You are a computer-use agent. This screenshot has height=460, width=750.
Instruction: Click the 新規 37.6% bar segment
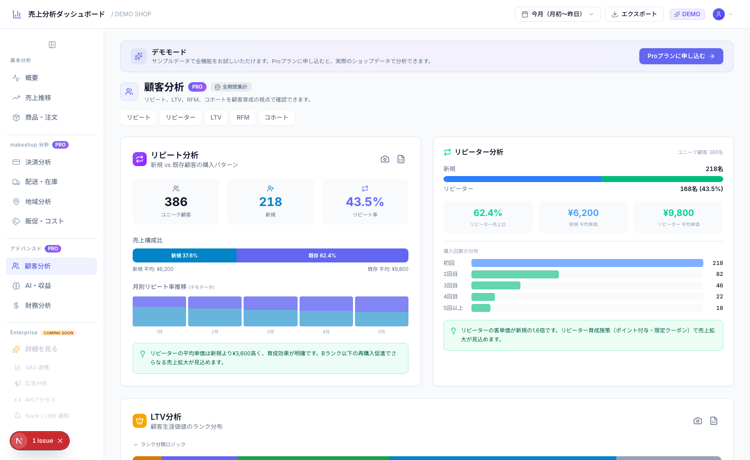pyautogui.click(x=185, y=255)
